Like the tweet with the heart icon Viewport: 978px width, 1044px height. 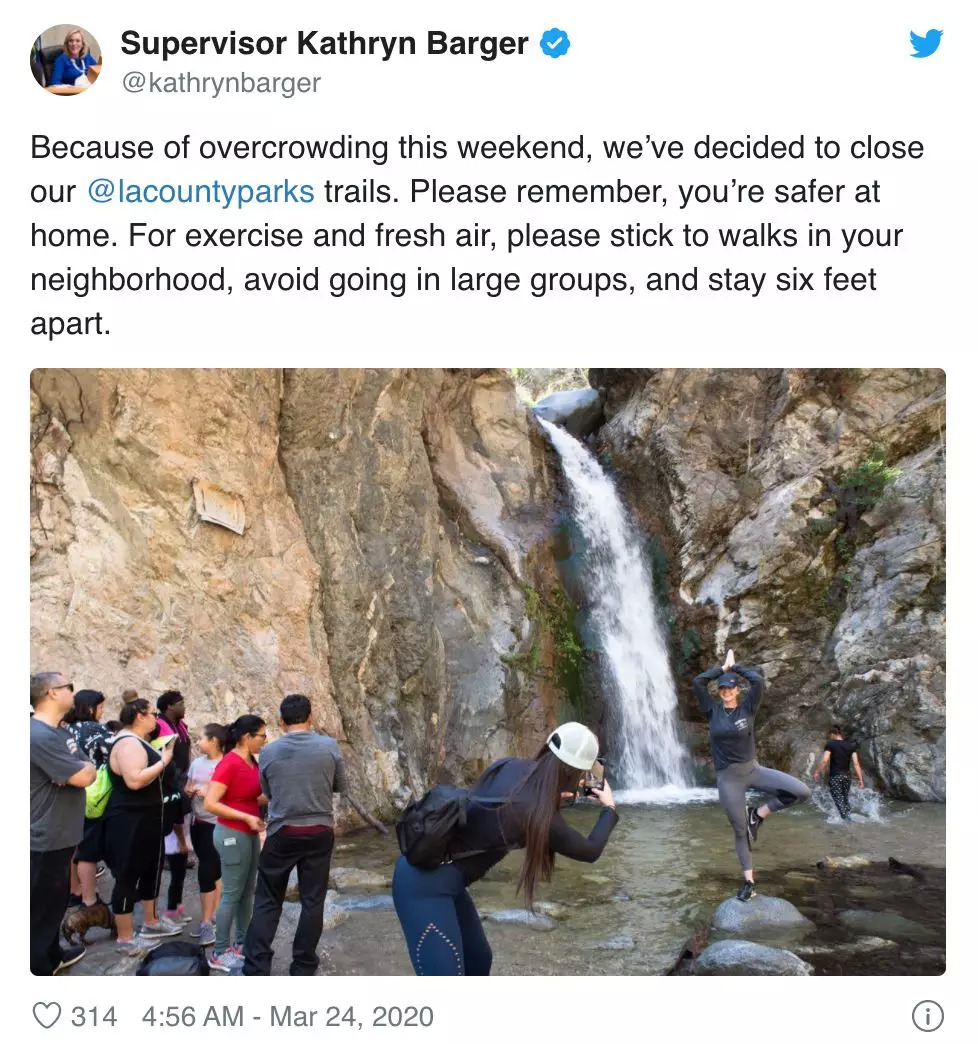(x=47, y=1016)
